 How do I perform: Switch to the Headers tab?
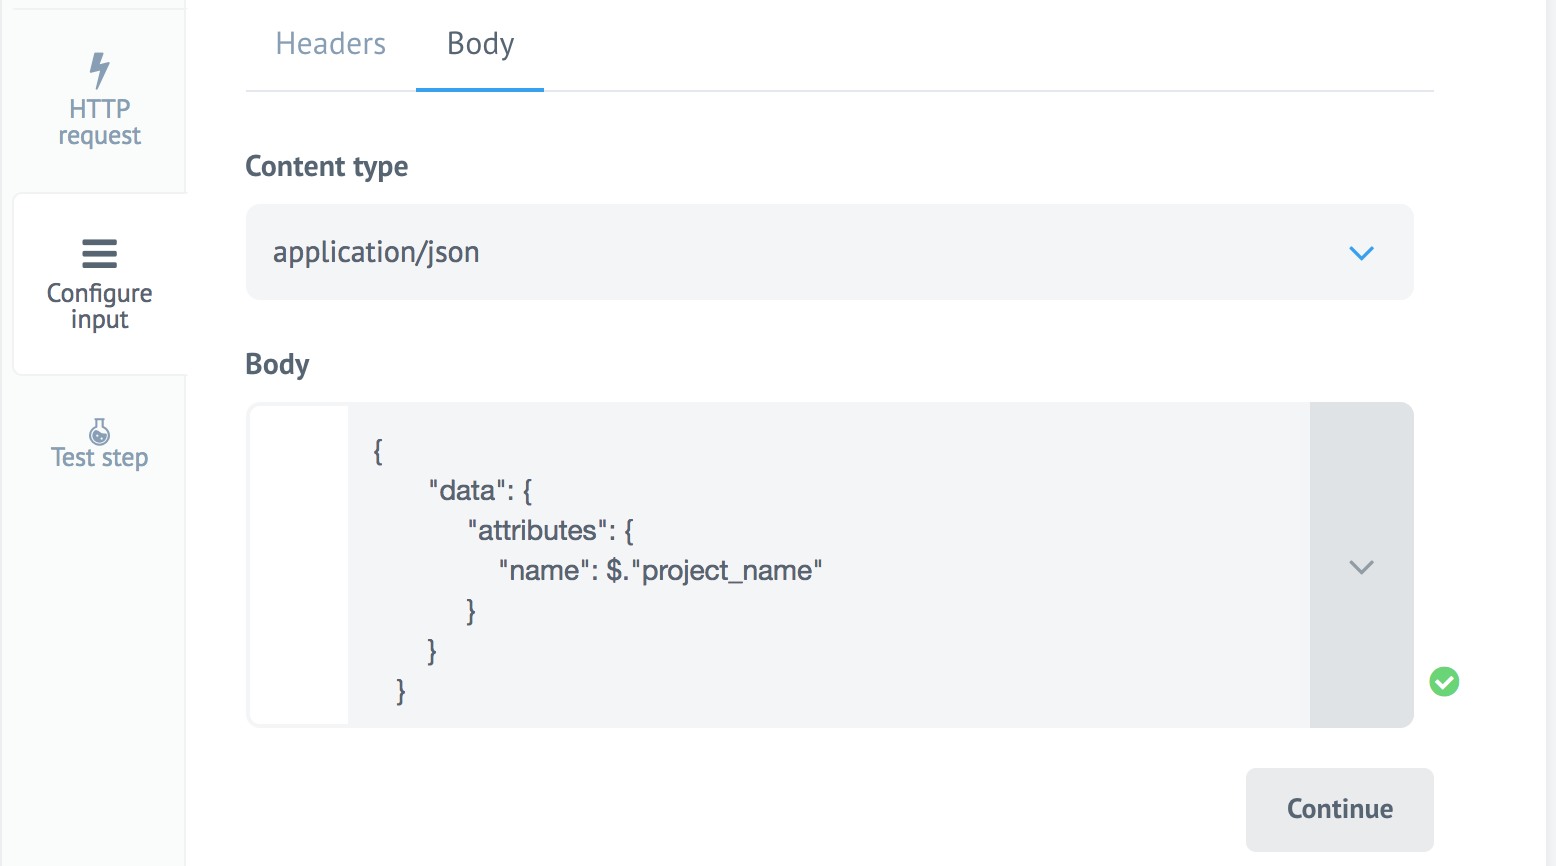[x=330, y=44]
